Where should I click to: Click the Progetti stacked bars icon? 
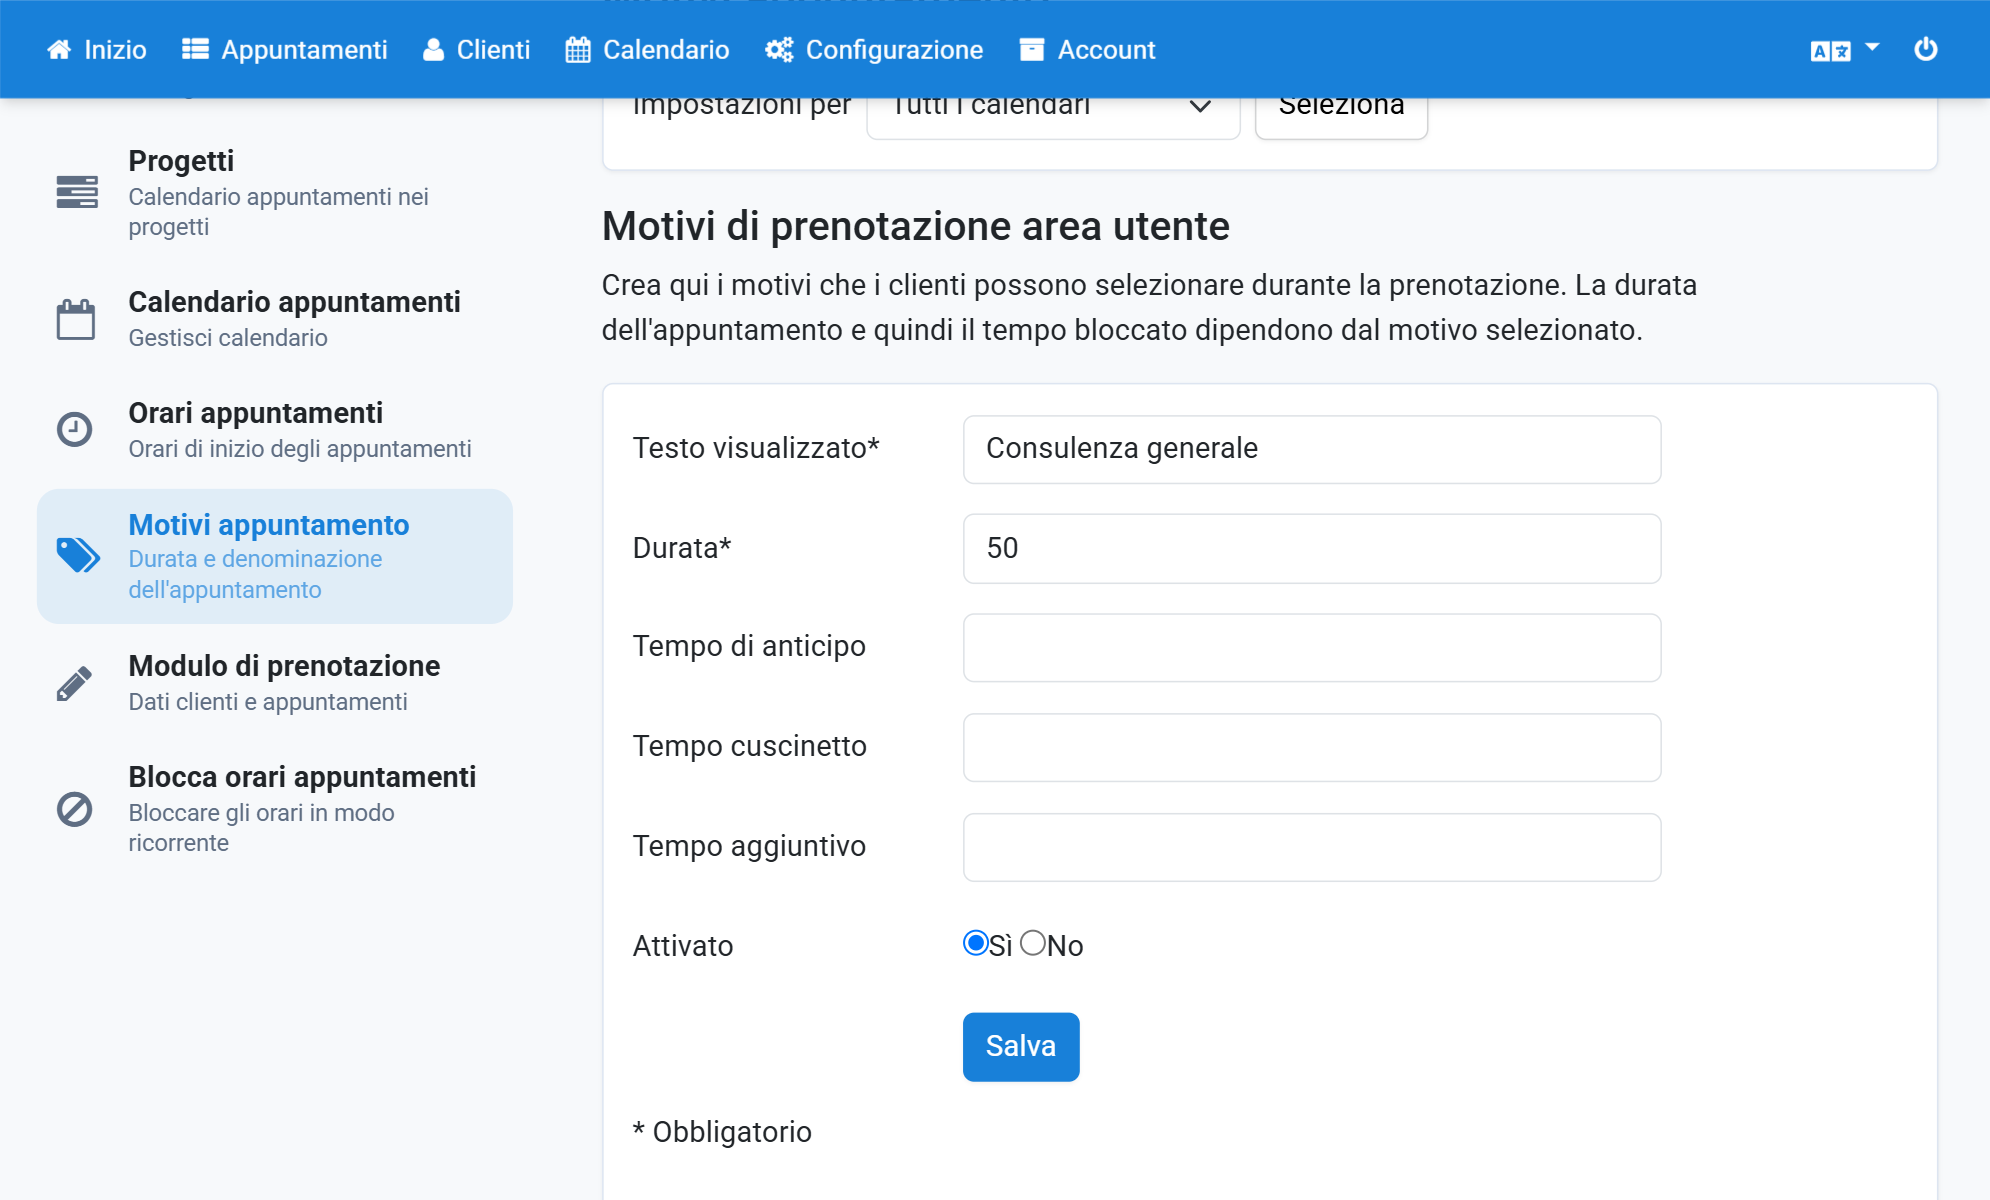(77, 192)
